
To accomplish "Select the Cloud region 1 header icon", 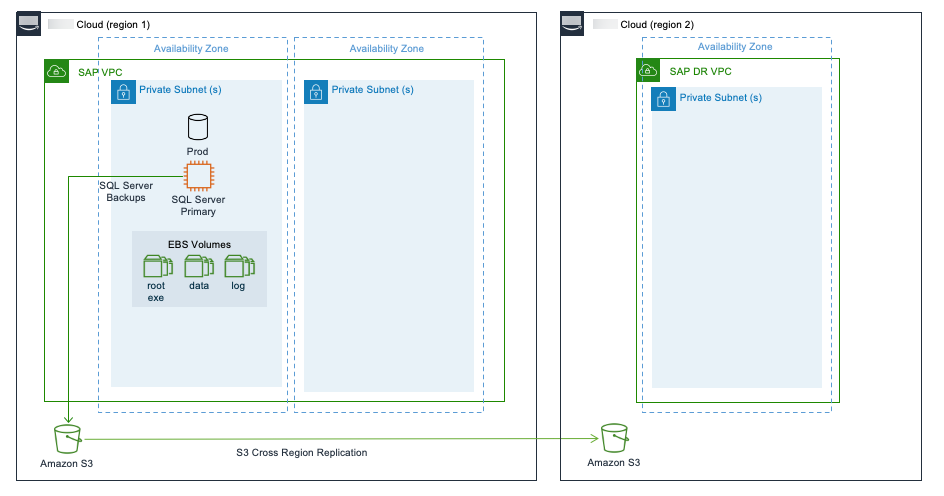I will [29, 23].
